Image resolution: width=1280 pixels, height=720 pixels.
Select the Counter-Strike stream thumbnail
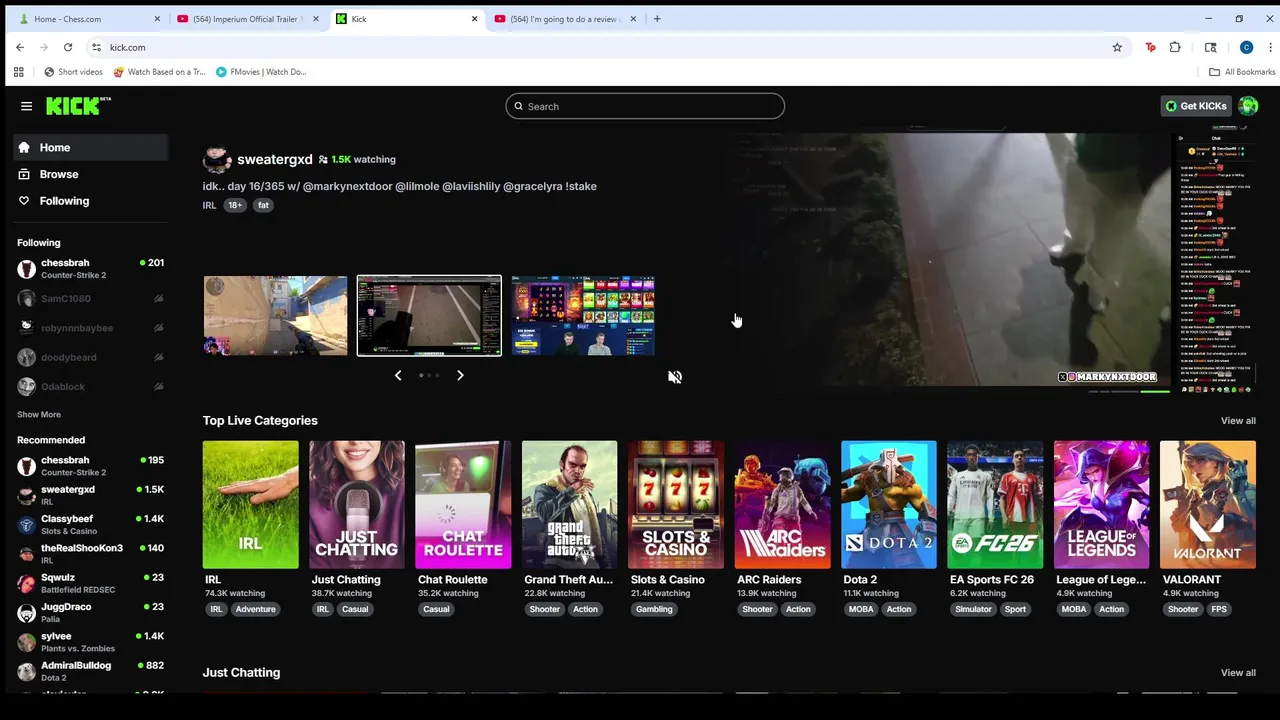[x=275, y=316]
